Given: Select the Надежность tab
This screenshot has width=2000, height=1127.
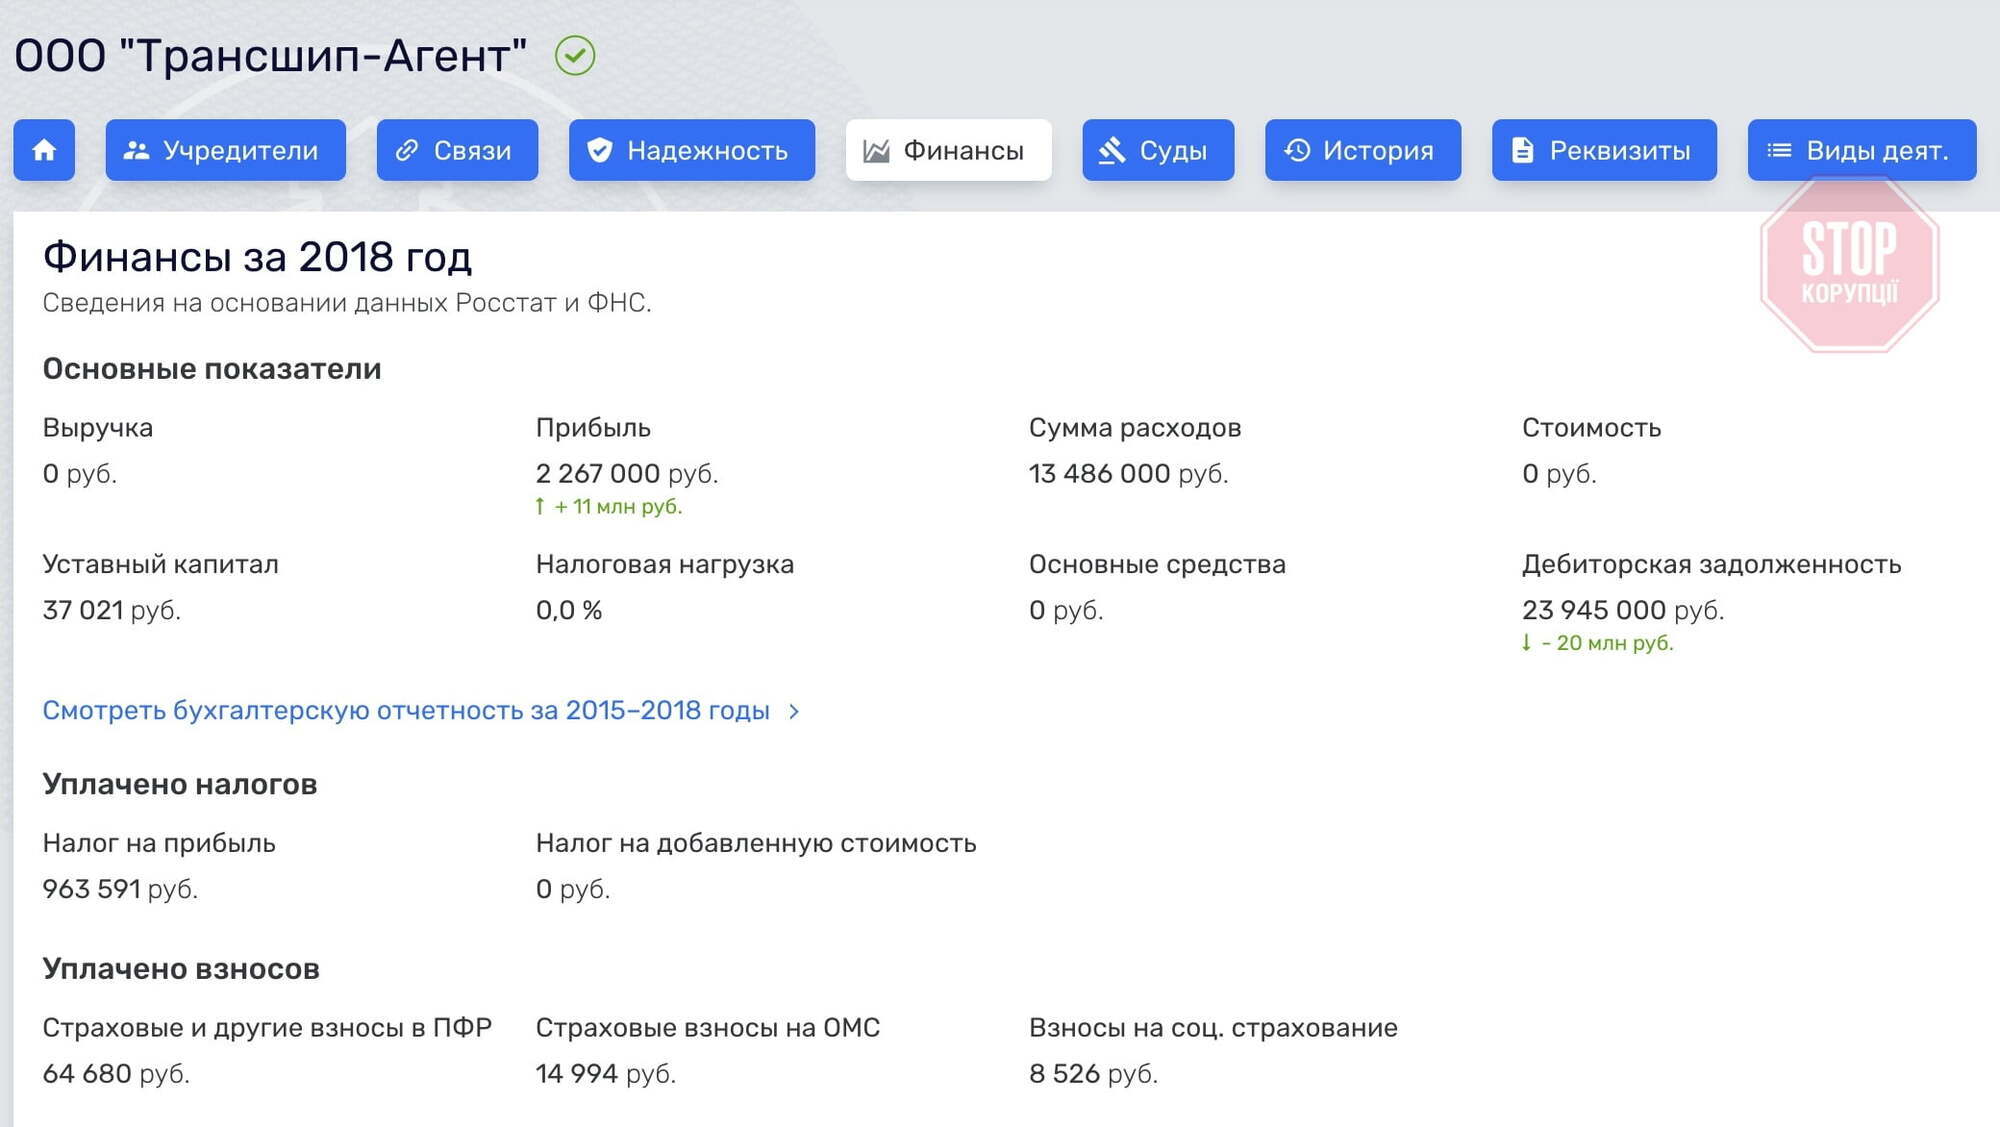Looking at the screenshot, I should tap(690, 150).
